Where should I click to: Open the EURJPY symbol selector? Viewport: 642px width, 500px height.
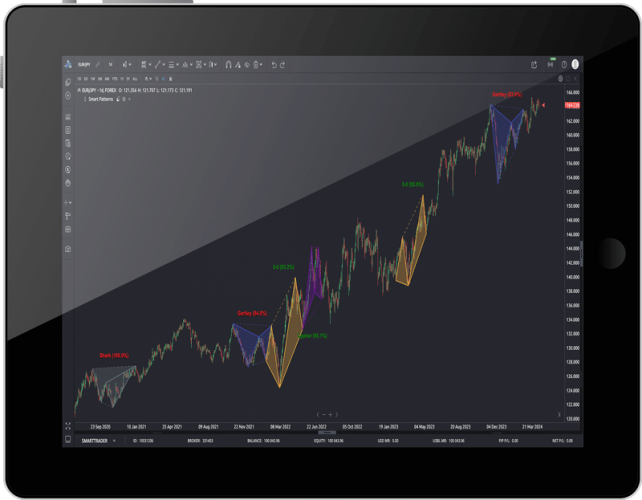coord(84,65)
